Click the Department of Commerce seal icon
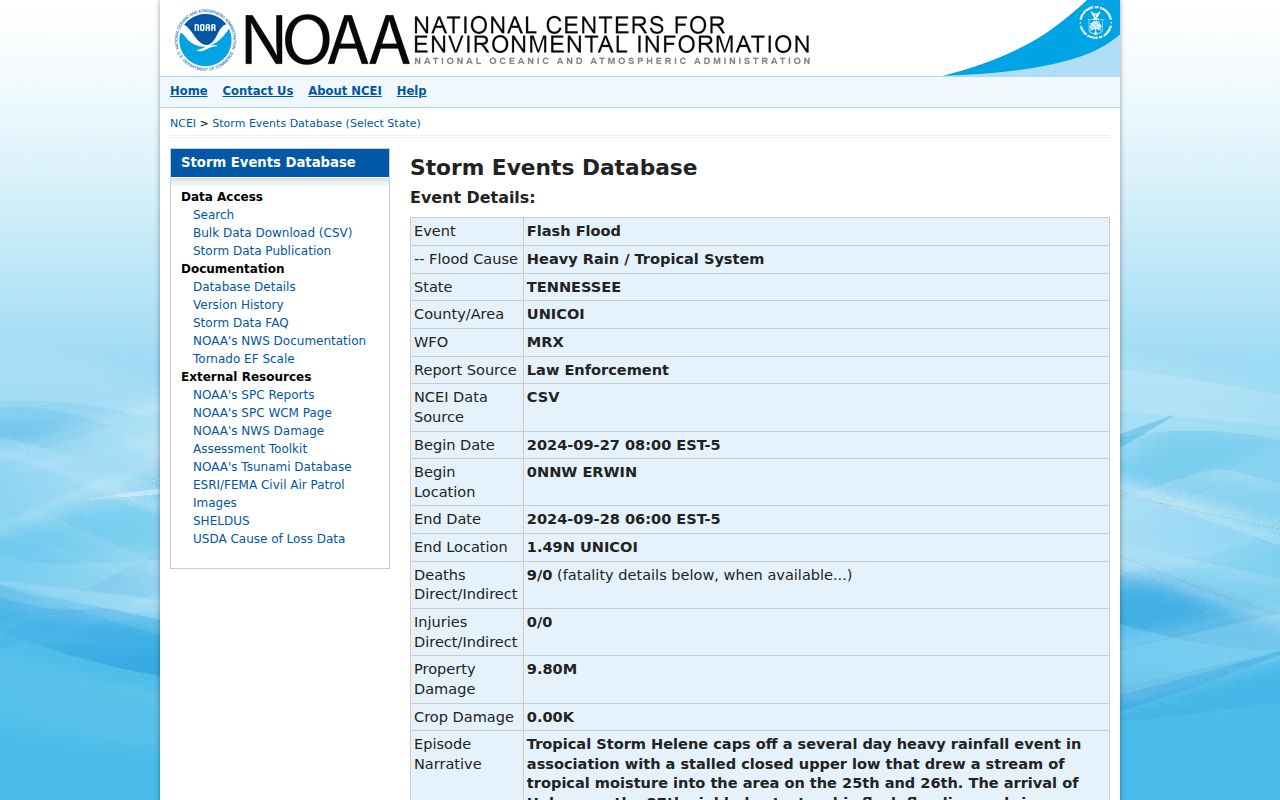Image resolution: width=1280 pixels, height=800 pixels. pos(1095,22)
